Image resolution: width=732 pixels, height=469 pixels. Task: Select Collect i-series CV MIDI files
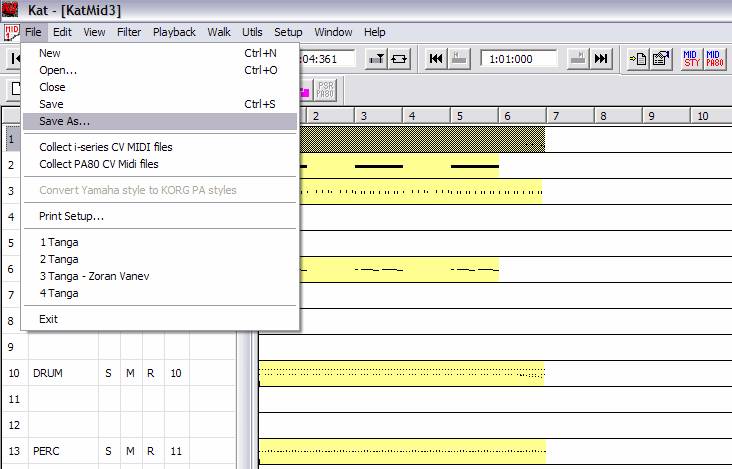pos(160,147)
